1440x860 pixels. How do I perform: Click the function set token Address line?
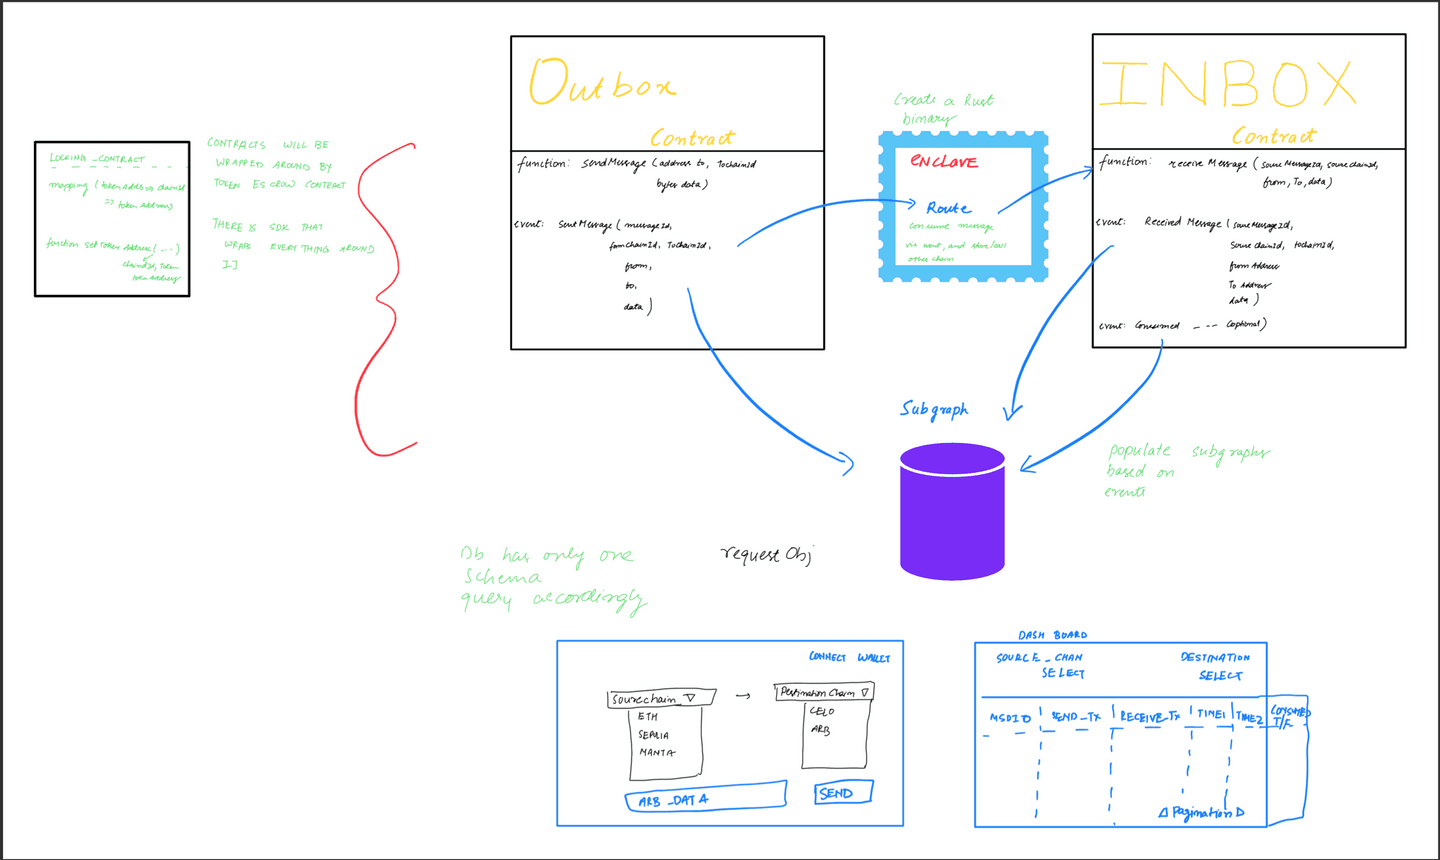point(114,260)
